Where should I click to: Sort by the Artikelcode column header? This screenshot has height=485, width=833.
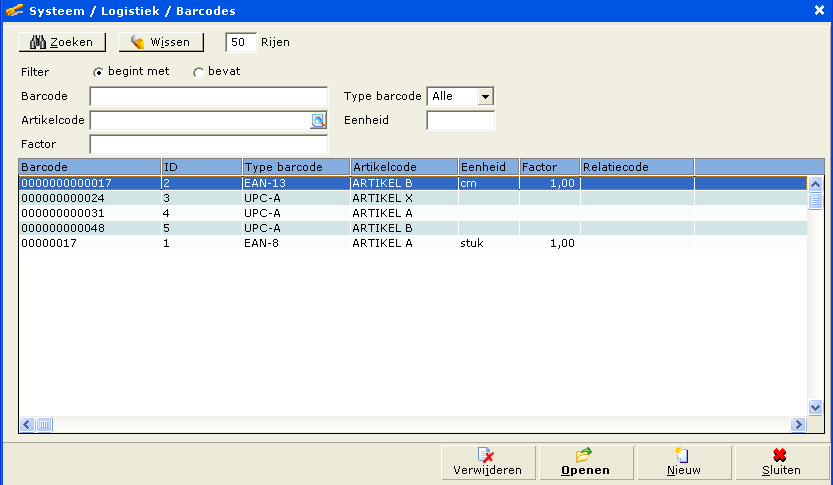click(x=403, y=167)
